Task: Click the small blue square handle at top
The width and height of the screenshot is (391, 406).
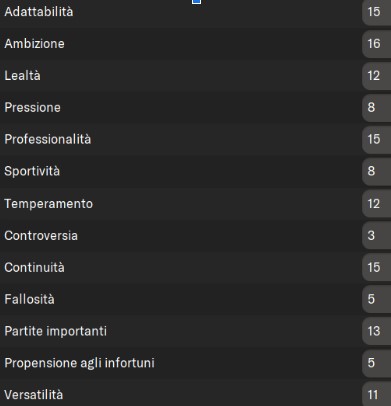Action: 197,2
